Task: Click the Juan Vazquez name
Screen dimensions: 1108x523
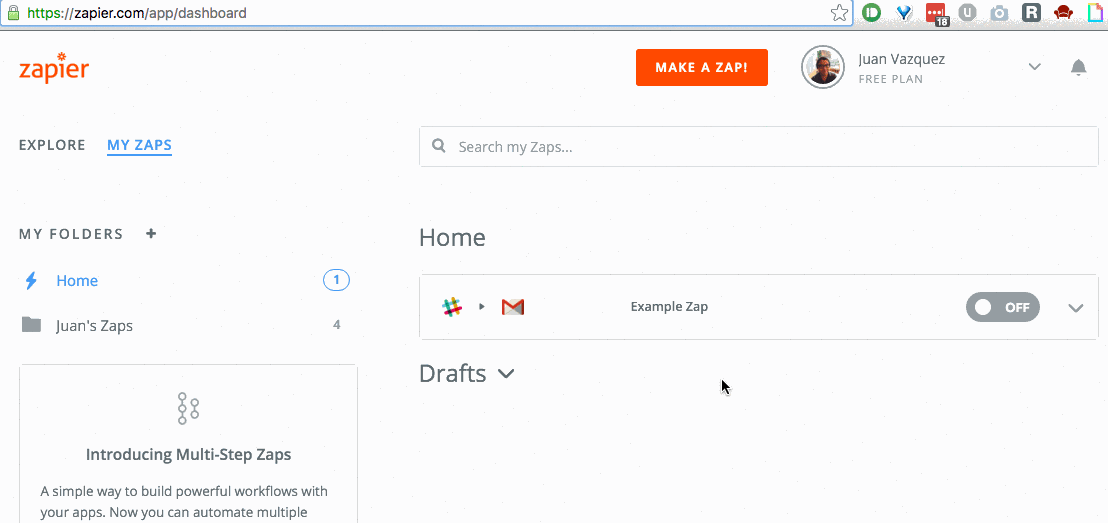Action: tap(902, 59)
